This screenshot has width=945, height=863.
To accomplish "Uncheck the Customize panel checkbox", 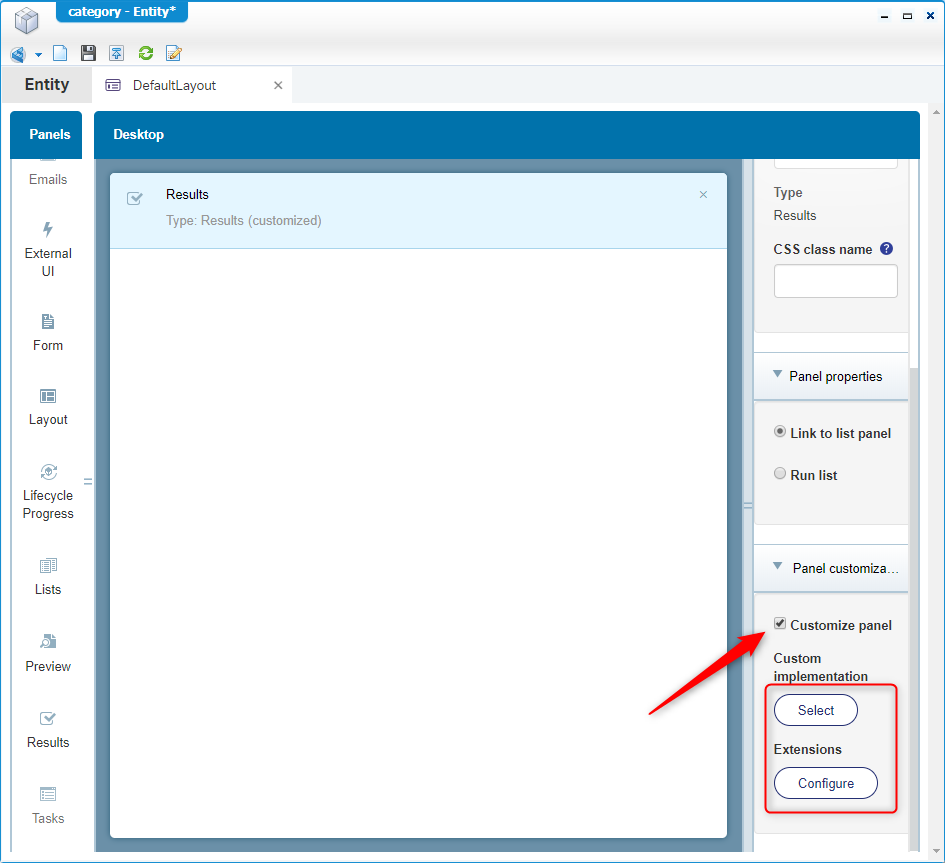I will click(x=780, y=624).
